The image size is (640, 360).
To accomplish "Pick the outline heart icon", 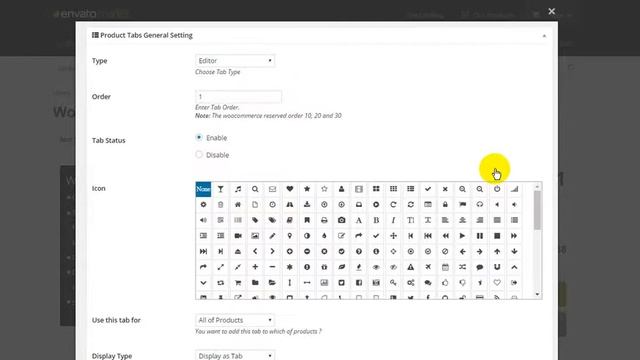I will coord(497,282).
